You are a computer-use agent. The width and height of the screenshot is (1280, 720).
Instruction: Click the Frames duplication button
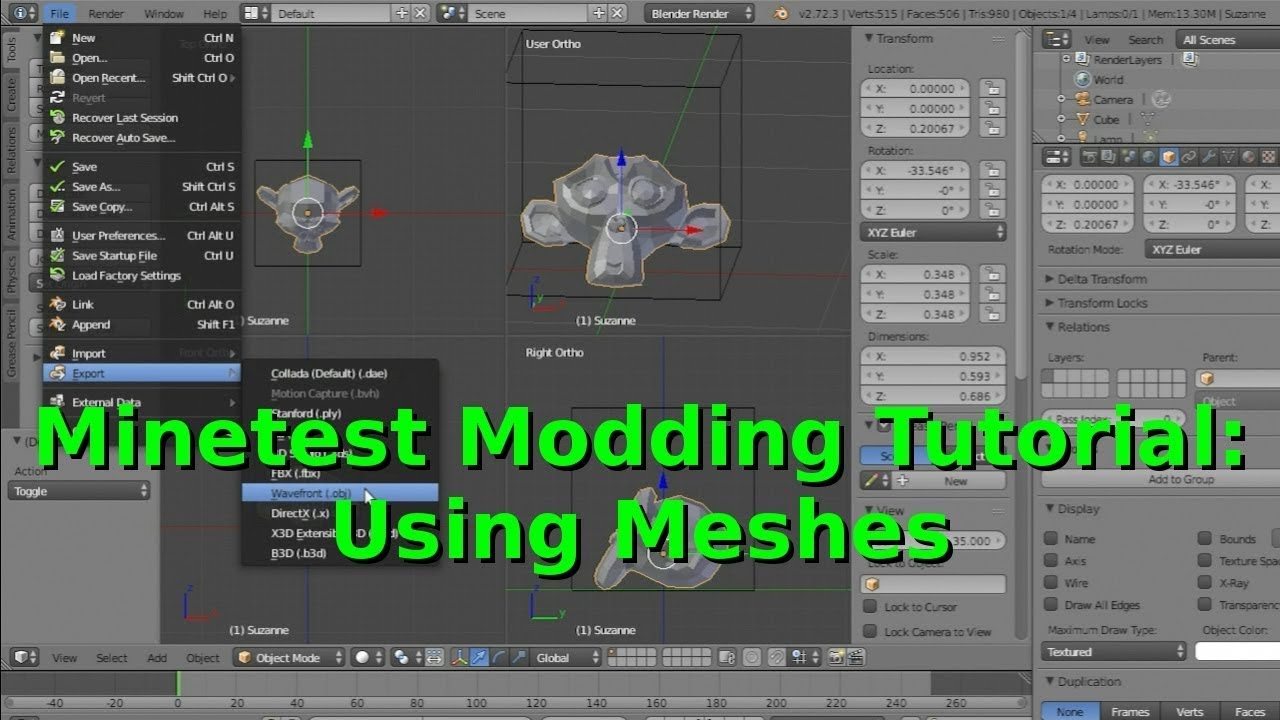(x=1130, y=712)
